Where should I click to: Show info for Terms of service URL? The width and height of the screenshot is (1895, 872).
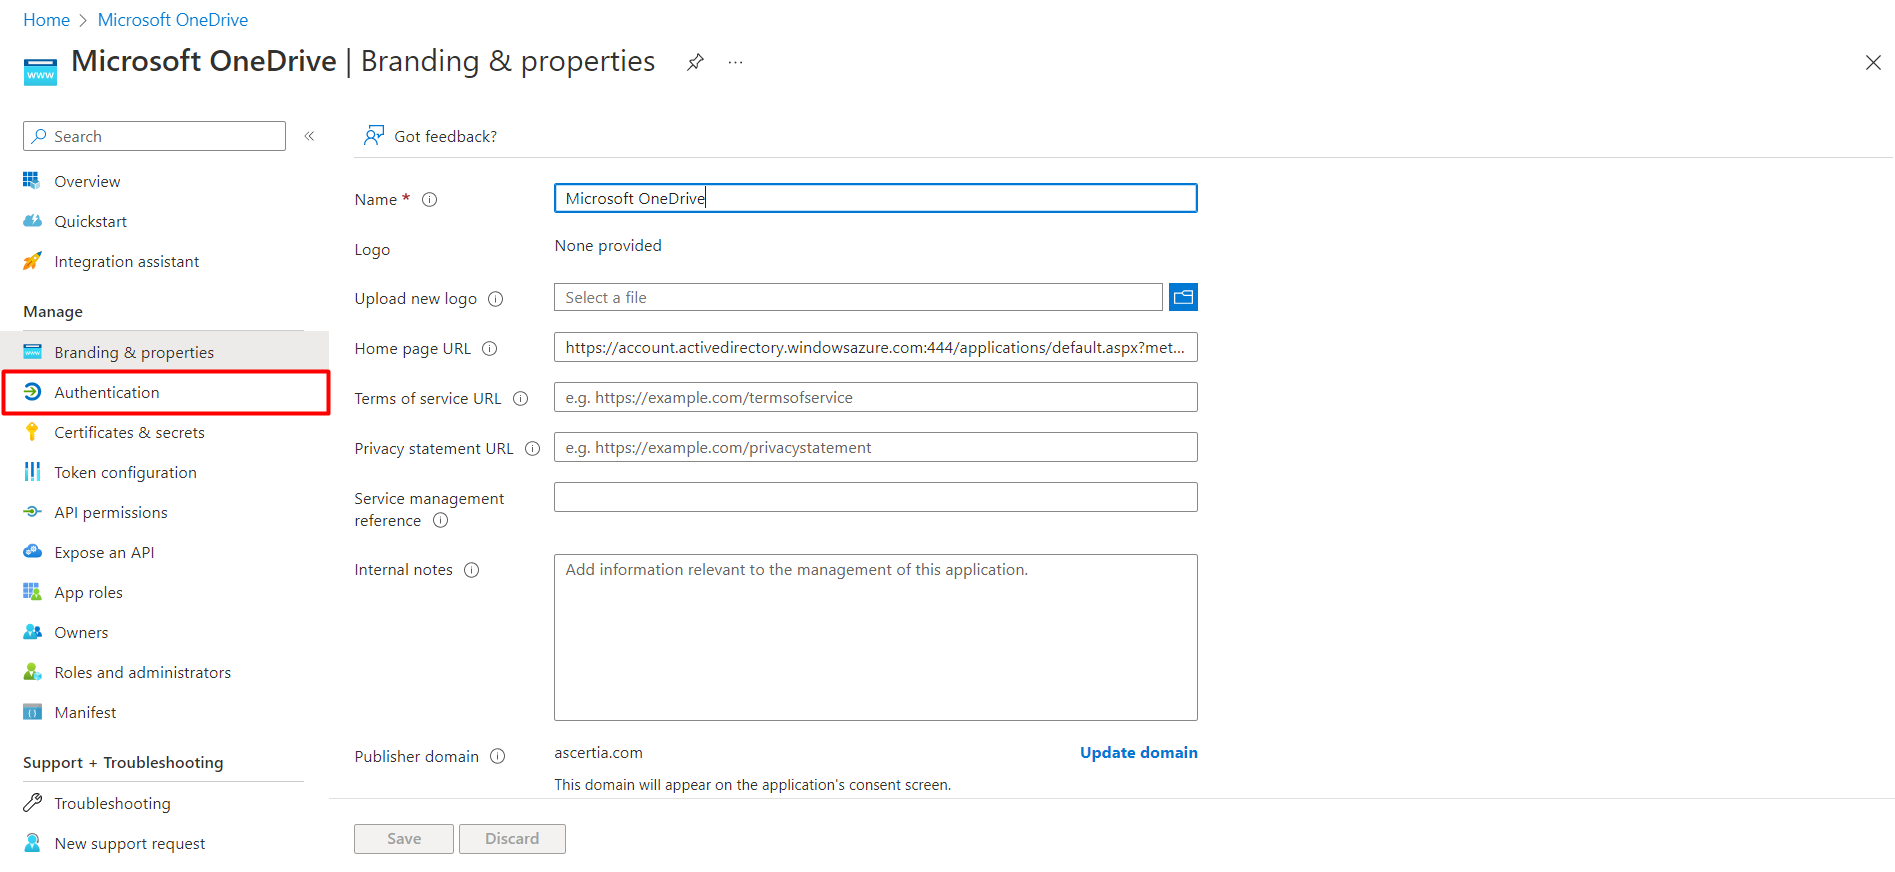(521, 399)
